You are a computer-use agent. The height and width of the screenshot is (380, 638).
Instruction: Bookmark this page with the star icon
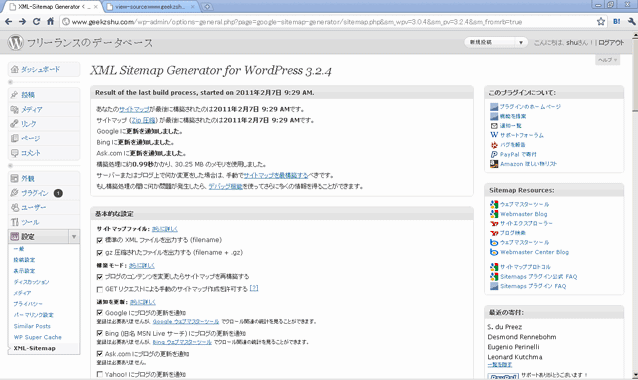pyautogui.click(x=601, y=22)
